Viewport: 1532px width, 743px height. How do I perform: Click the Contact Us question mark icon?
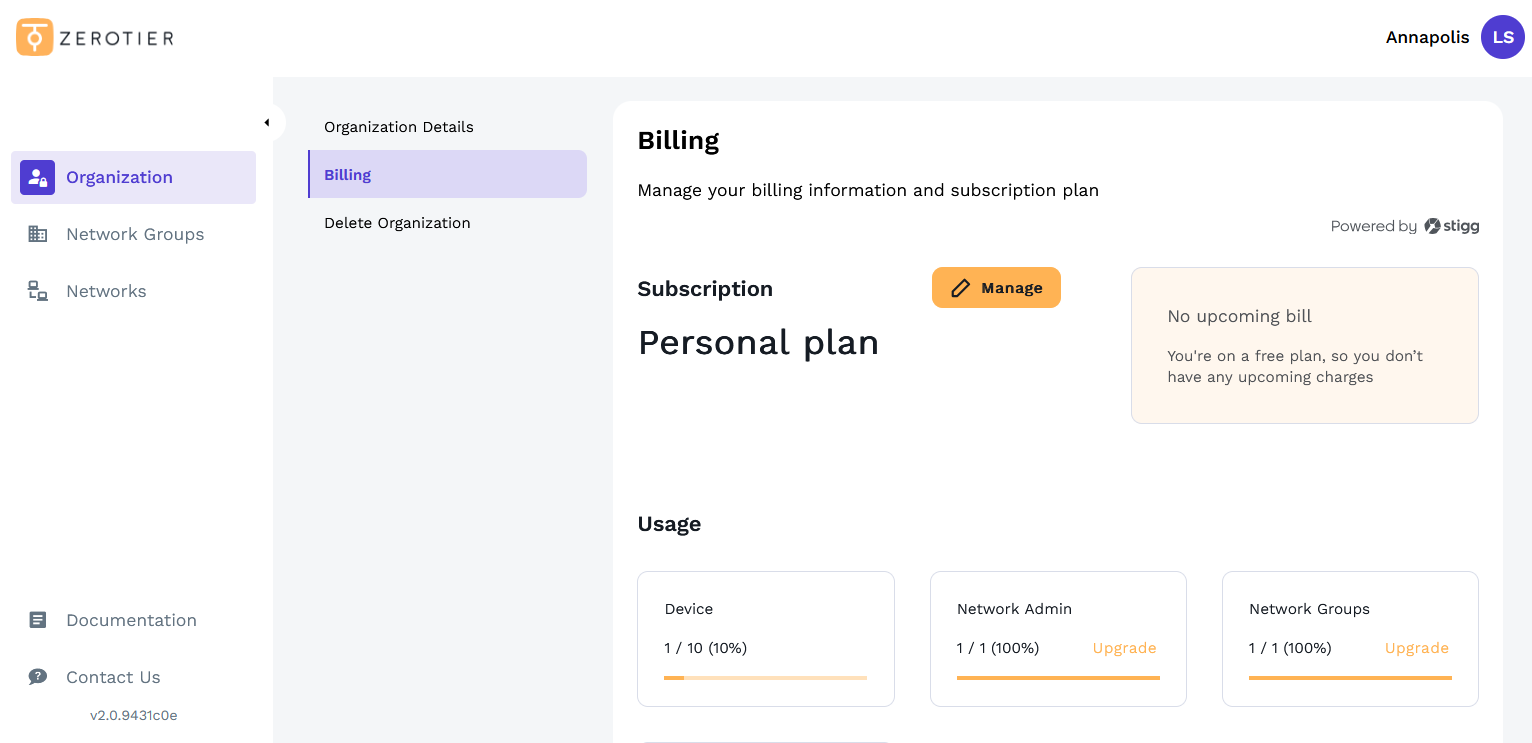[37, 677]
